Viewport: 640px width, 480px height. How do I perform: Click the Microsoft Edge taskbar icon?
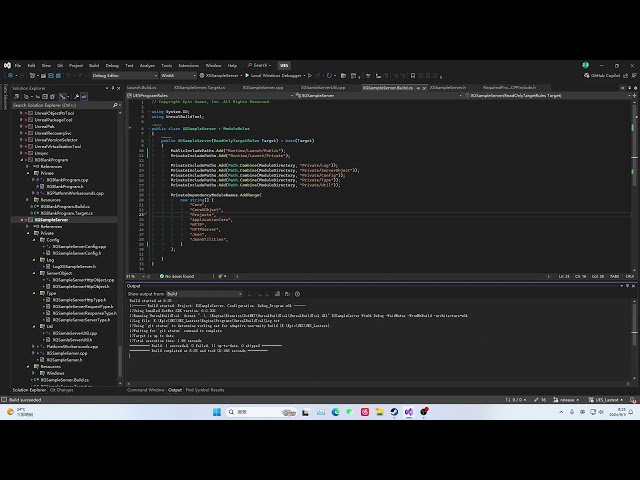click(336, 412)
